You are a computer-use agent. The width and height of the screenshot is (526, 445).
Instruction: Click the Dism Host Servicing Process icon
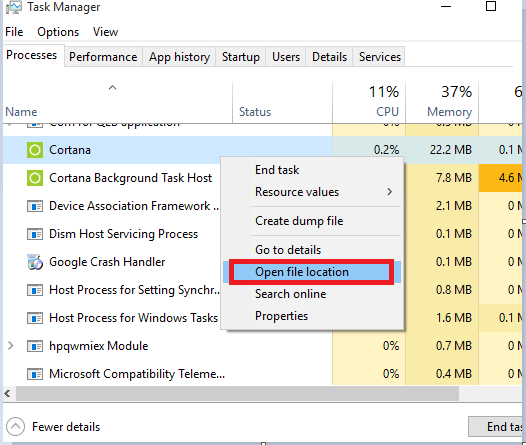click(x=35, y=234)
